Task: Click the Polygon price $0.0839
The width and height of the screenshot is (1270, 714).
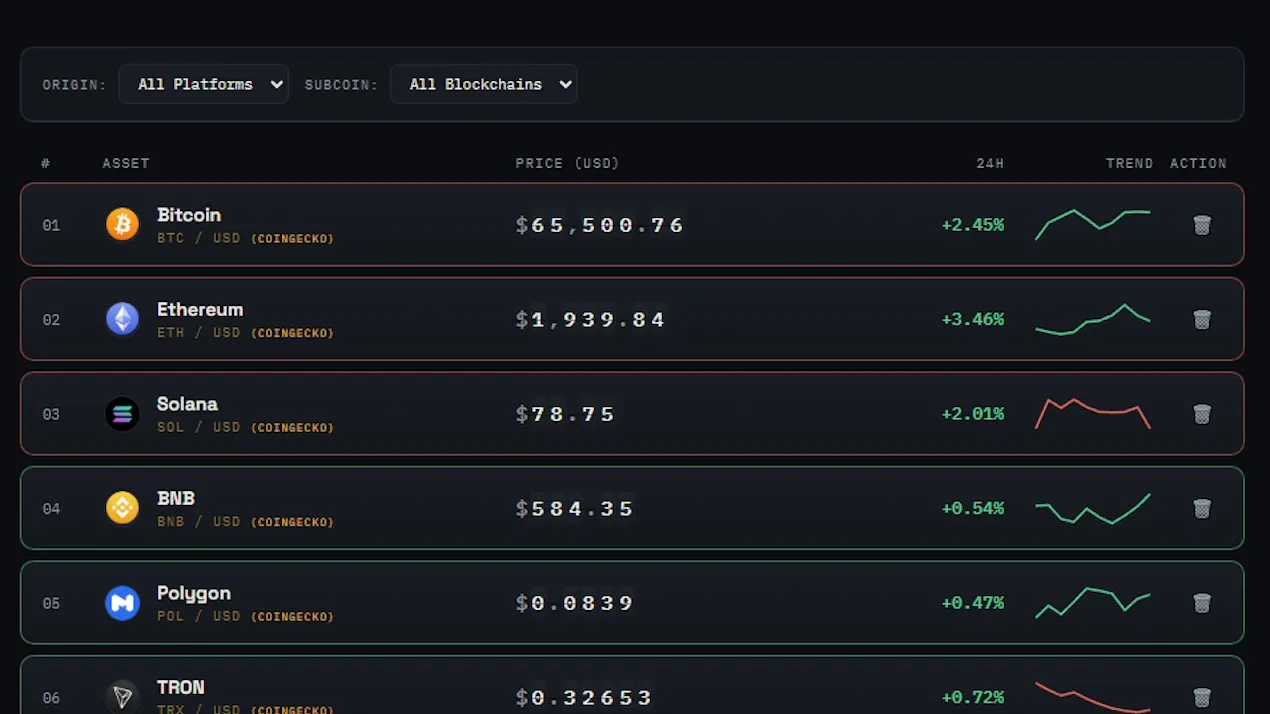Action: [x=575, y=603]
